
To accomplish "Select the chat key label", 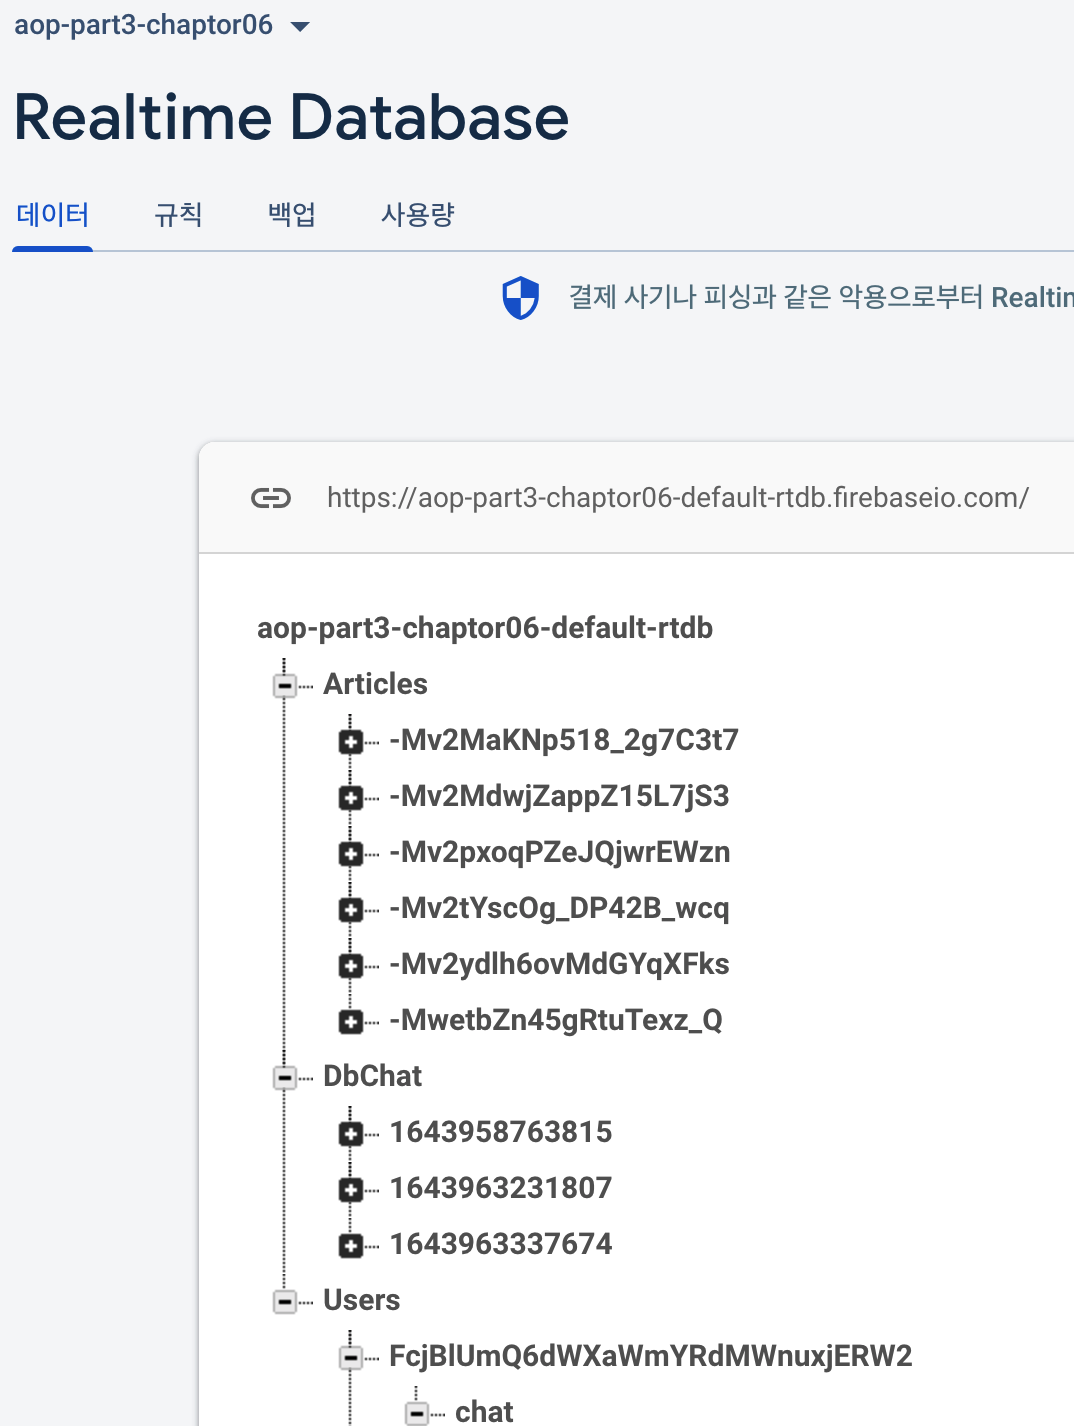I will coord(484,1411).
